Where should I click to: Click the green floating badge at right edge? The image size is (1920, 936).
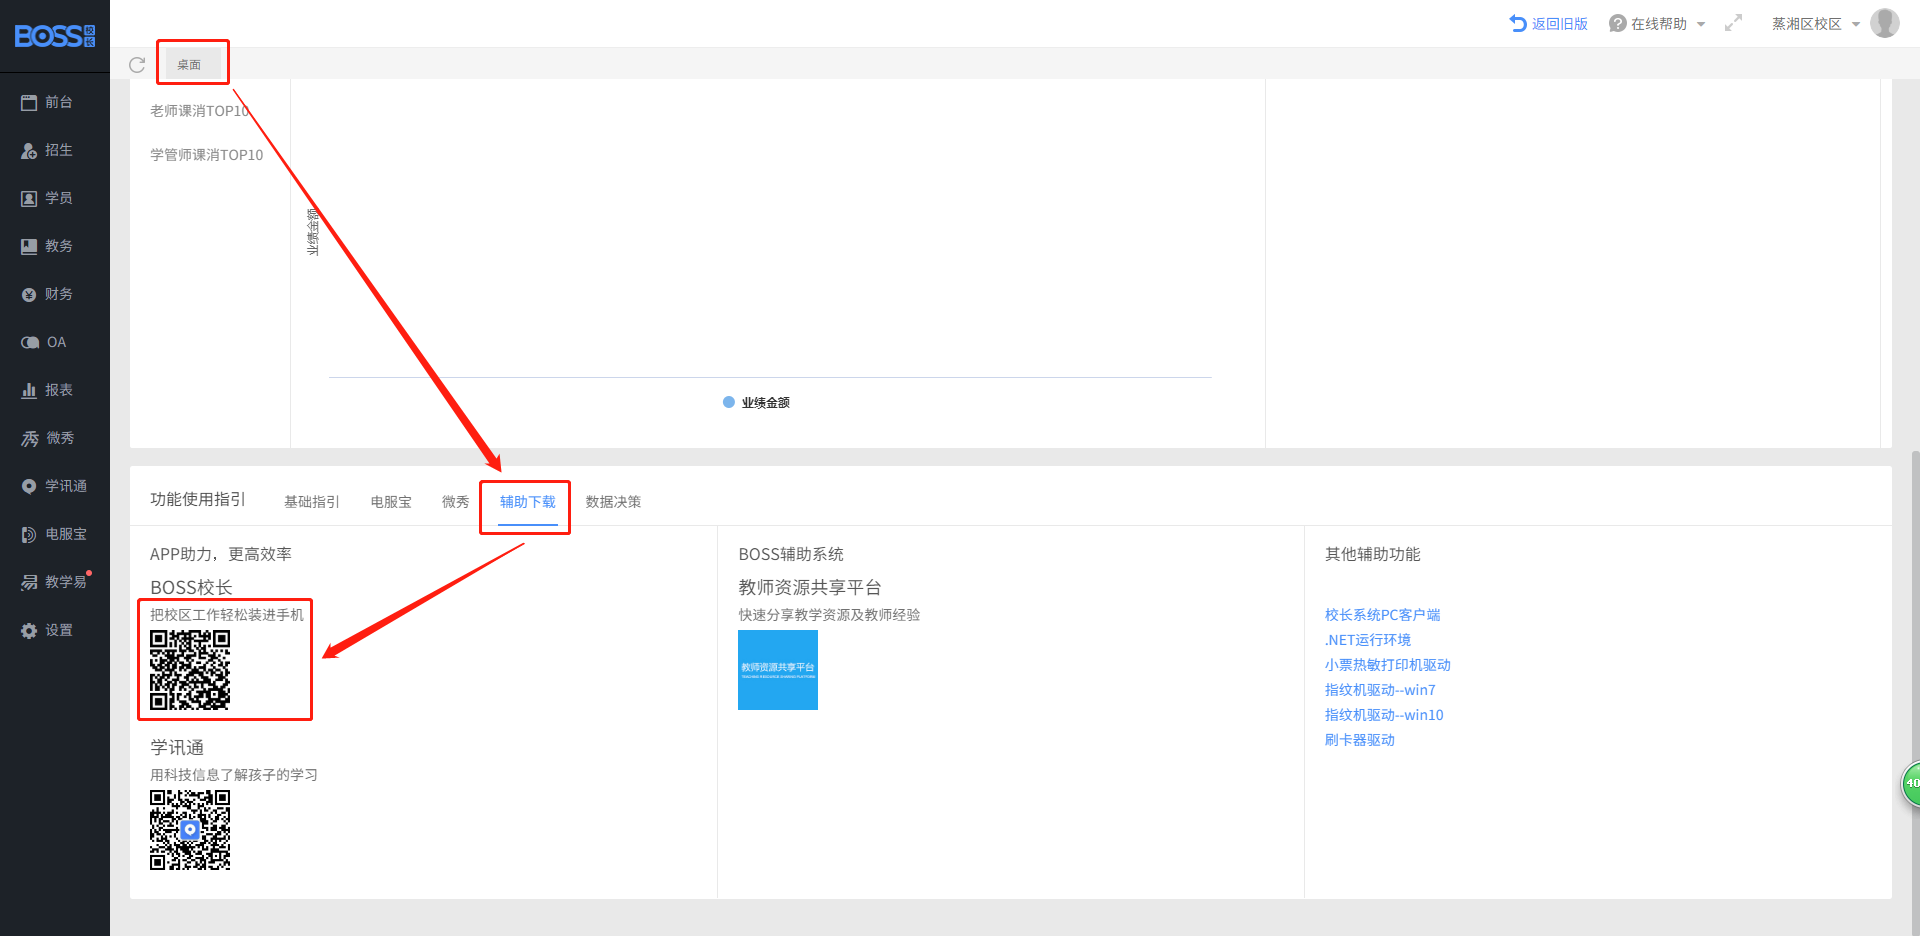[1910, 783]
